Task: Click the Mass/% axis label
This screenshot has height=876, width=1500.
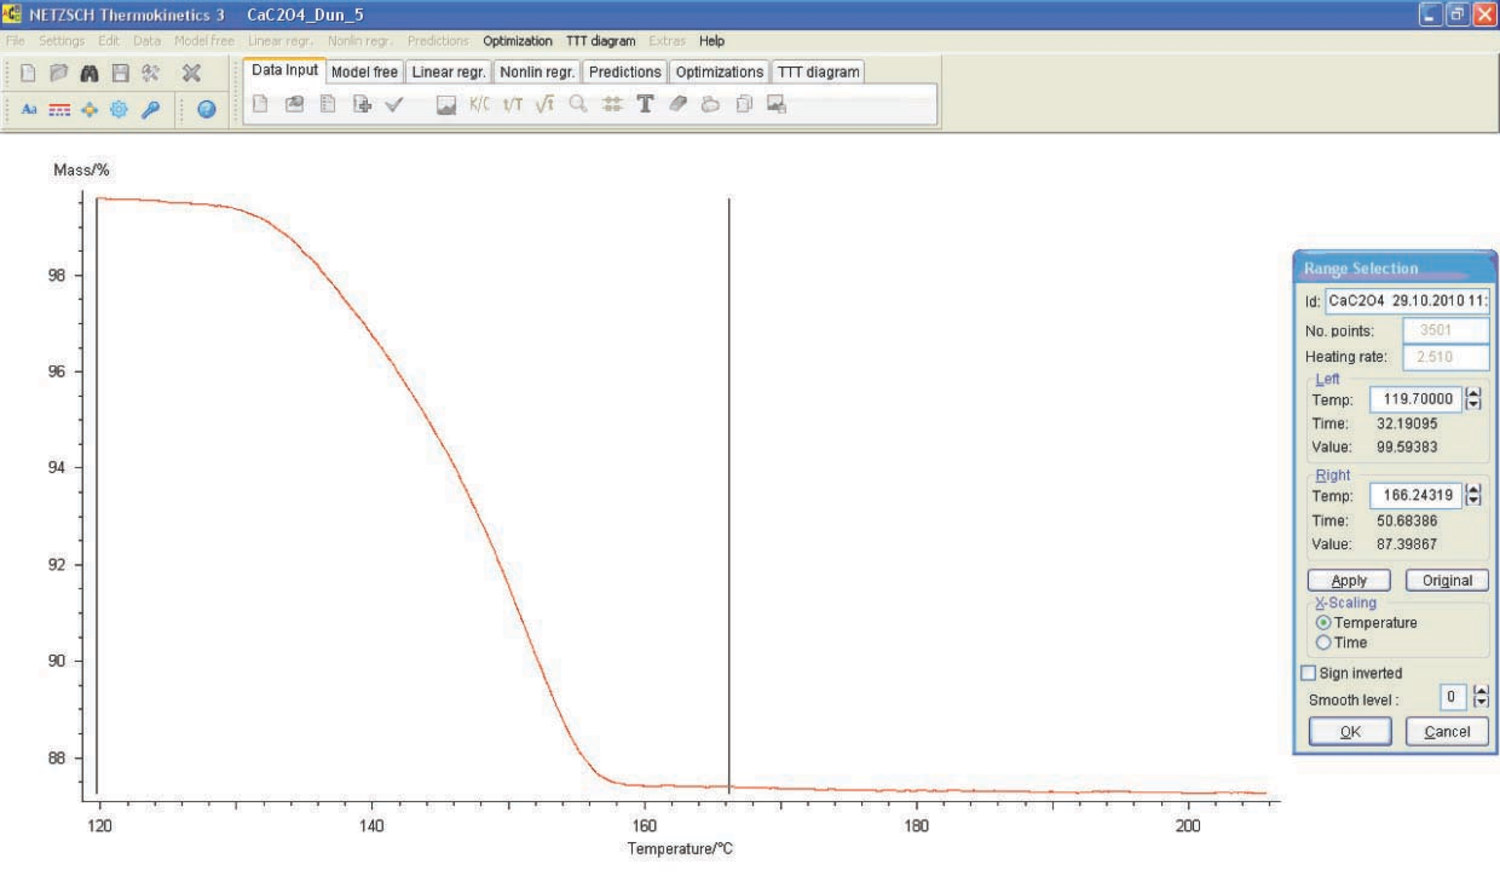Action: coord(81,170)
